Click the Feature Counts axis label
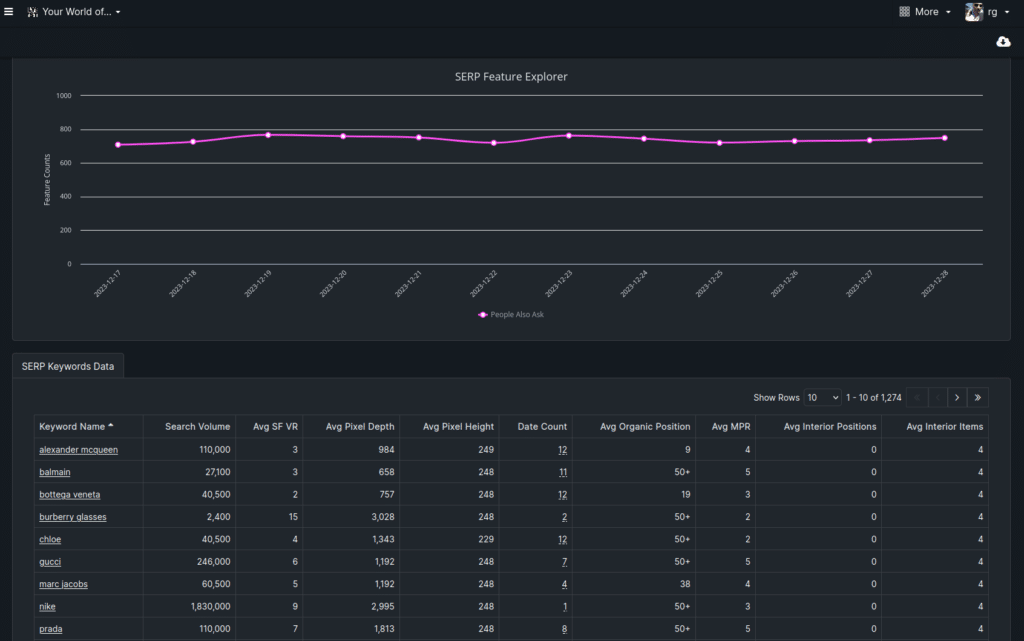 [x=47, y=180]
